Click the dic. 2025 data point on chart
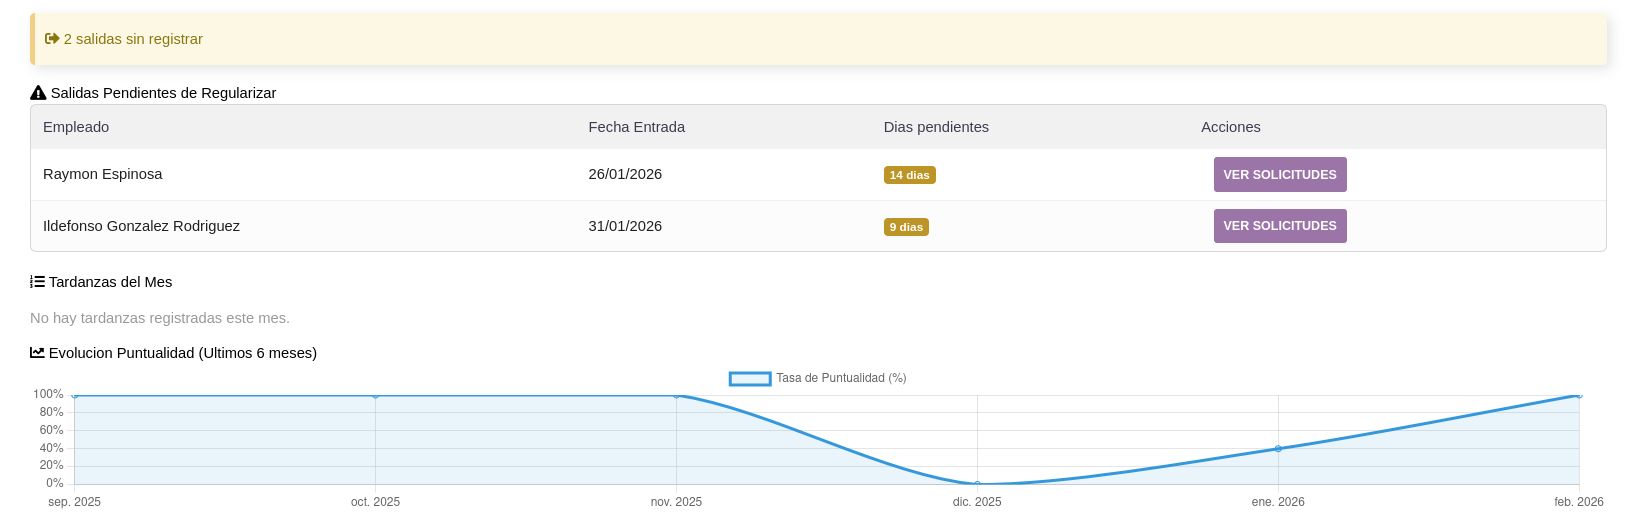1628x517 pixels. pyautogui.click(x=977, y=484)
